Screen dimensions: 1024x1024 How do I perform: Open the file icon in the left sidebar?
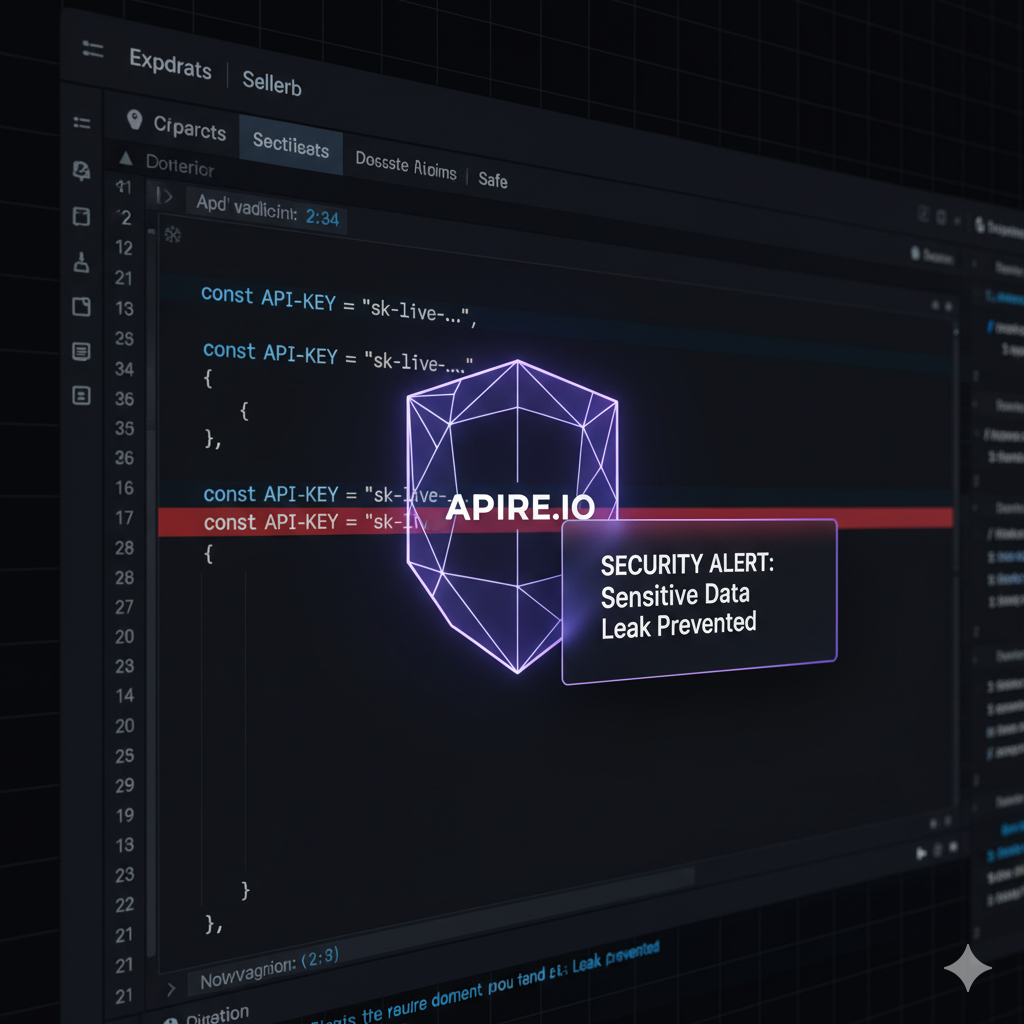click(83, 307)
